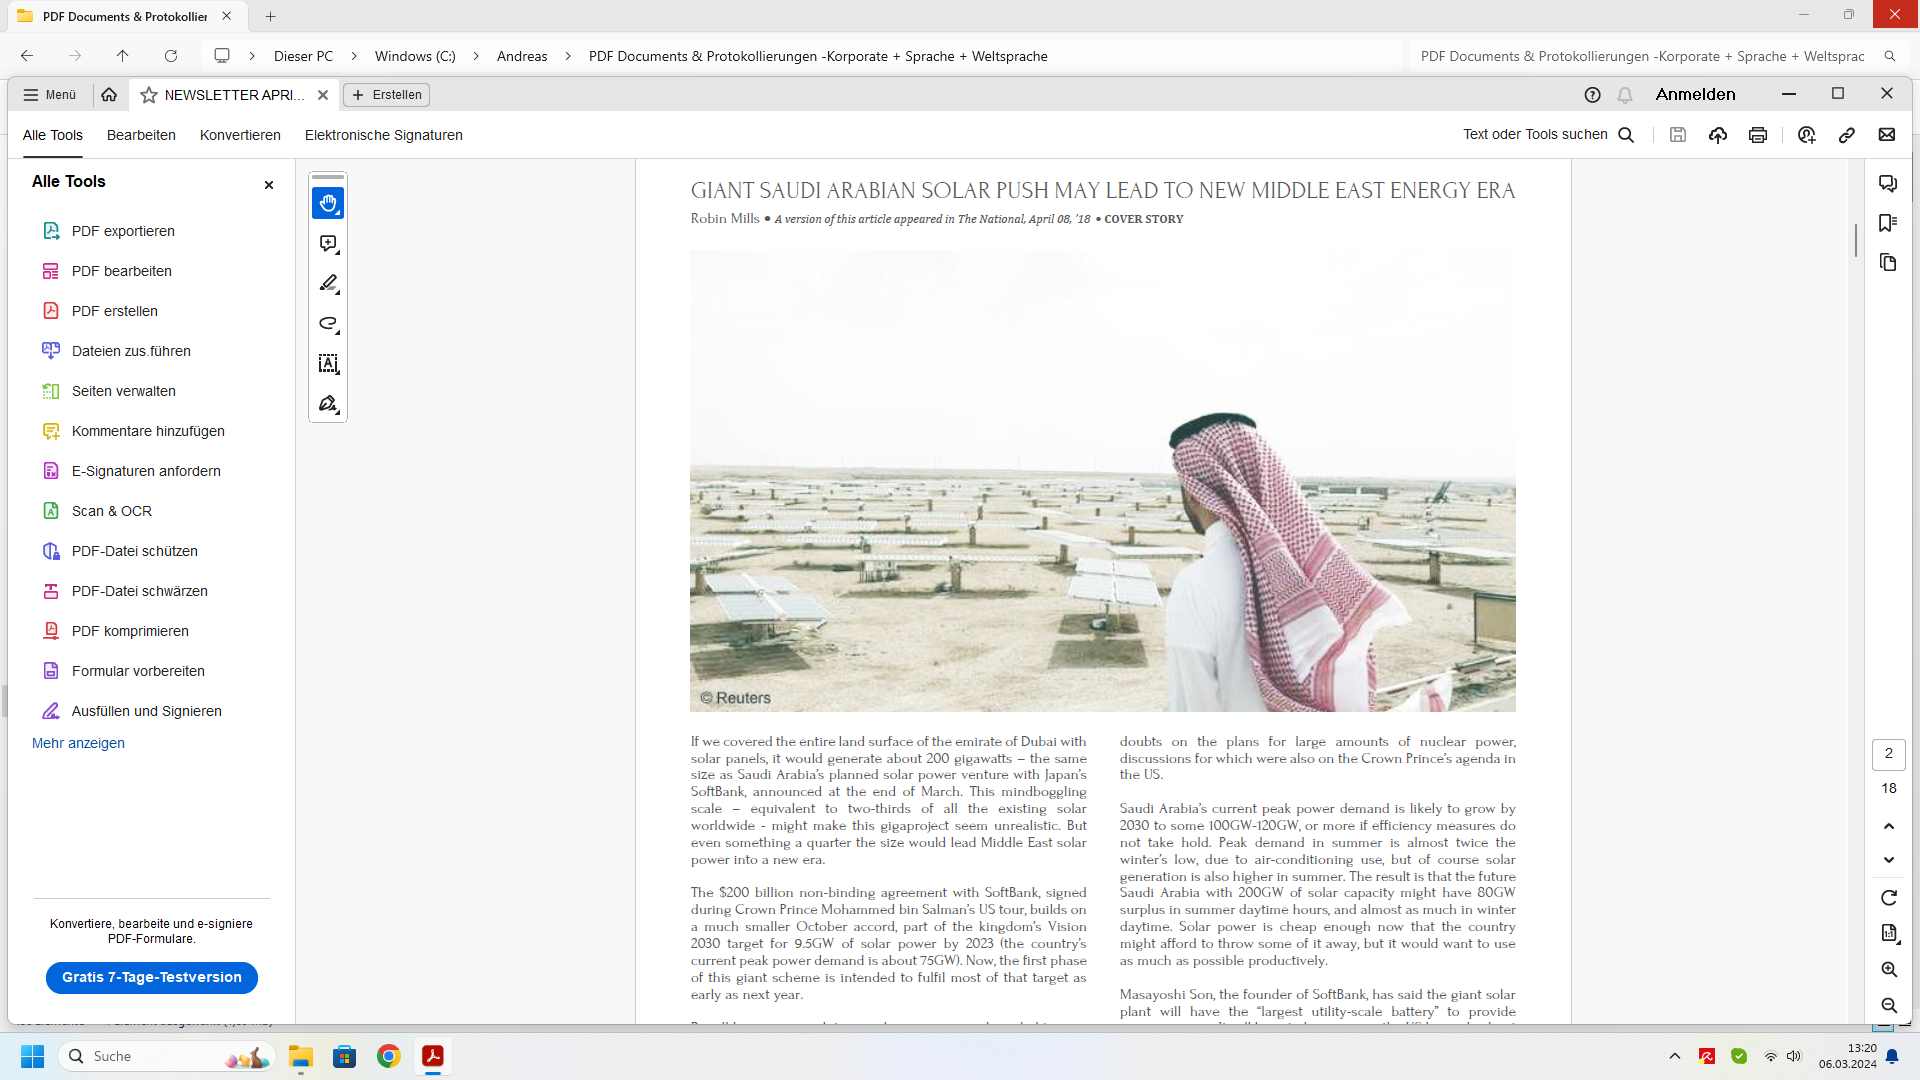Open Google Chrome from the taskbar
Viewport: 1920px width, 1080px height.
[x=389, y=1056]
